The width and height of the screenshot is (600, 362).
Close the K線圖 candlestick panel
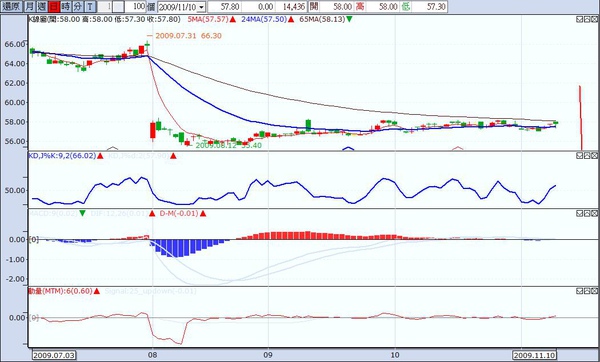point(594,19)
